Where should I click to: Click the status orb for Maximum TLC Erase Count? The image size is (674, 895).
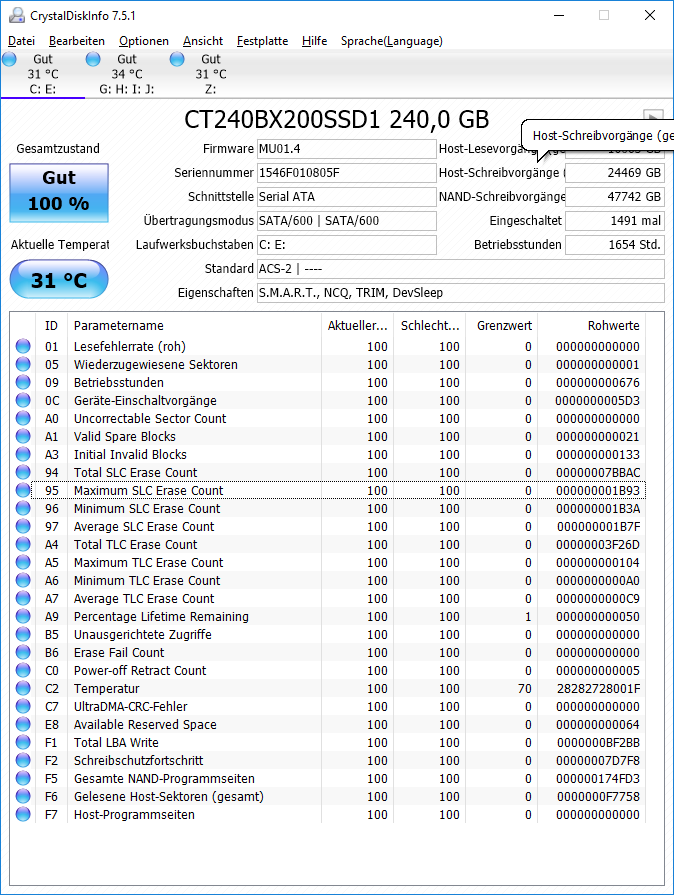pyautogui.click(x=23, y=562)
